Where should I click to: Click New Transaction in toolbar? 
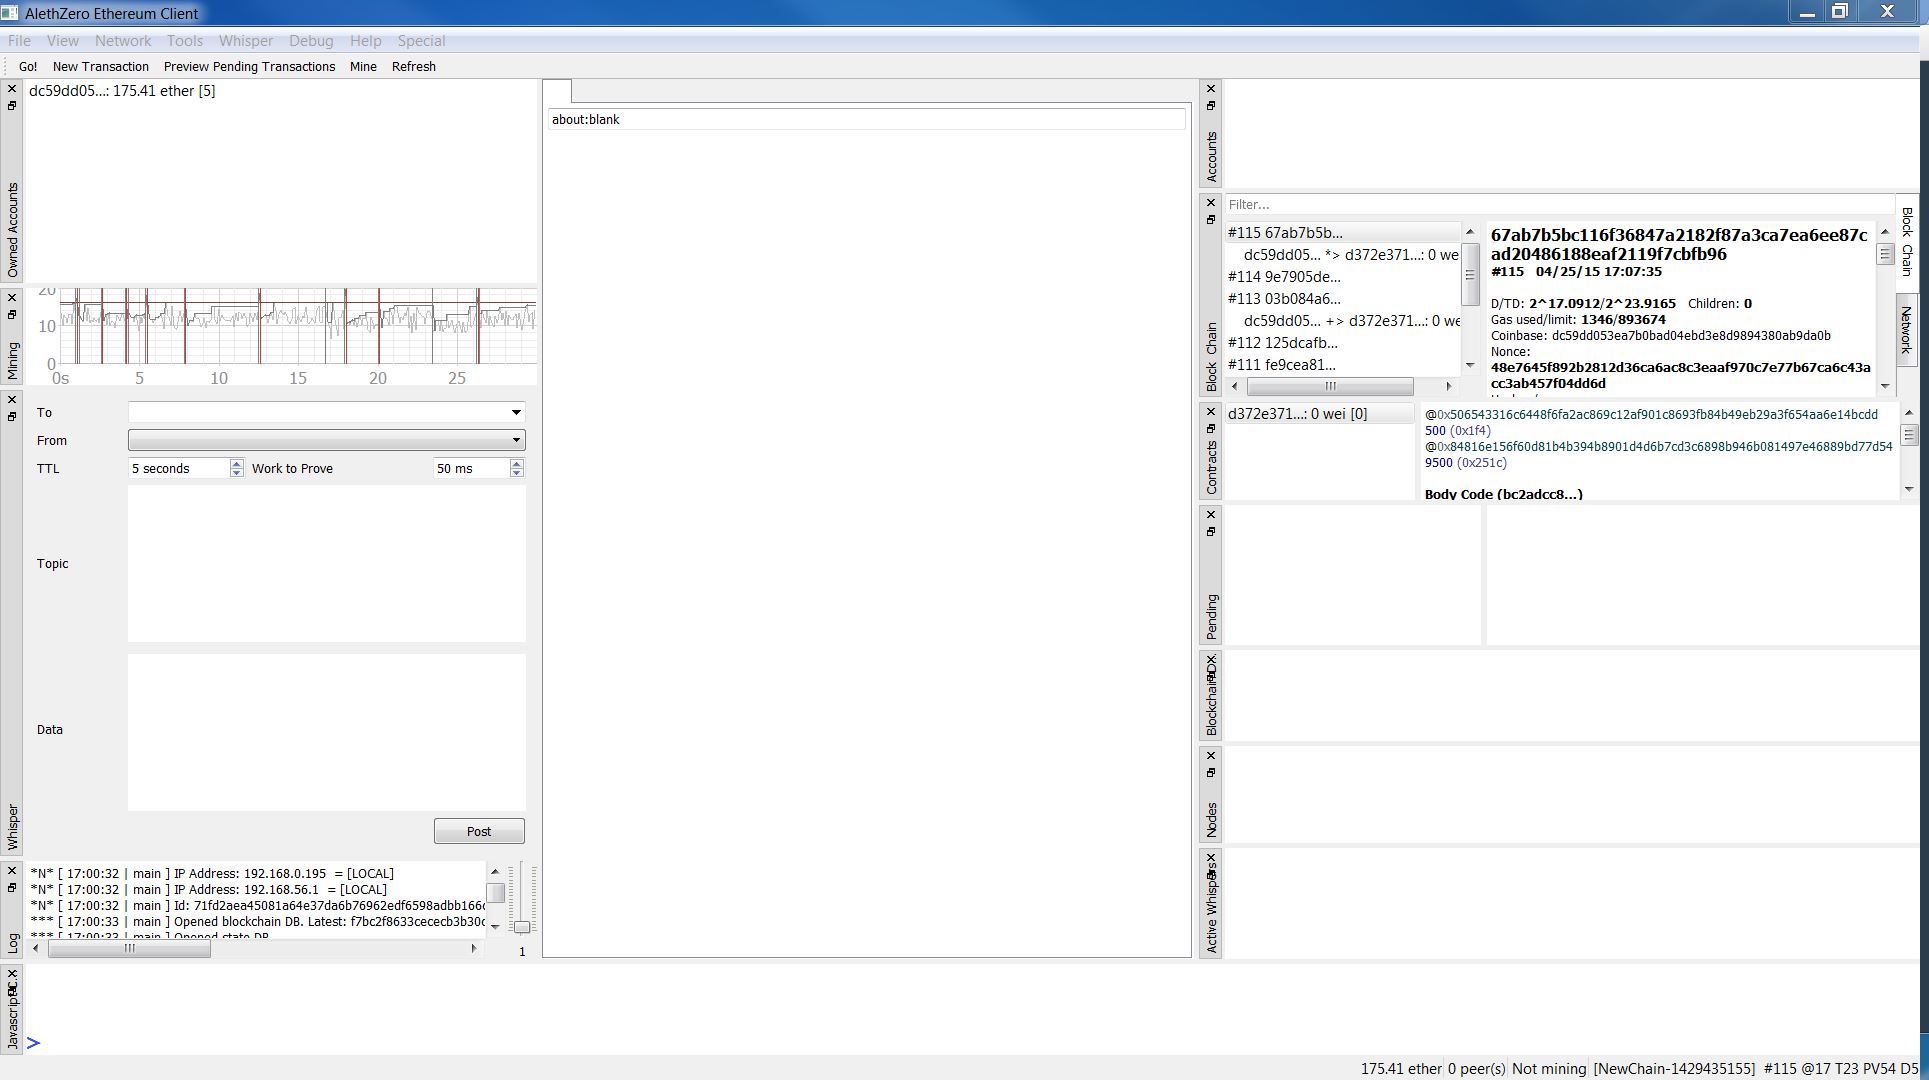pyautogui.click(x=101, y=67)
